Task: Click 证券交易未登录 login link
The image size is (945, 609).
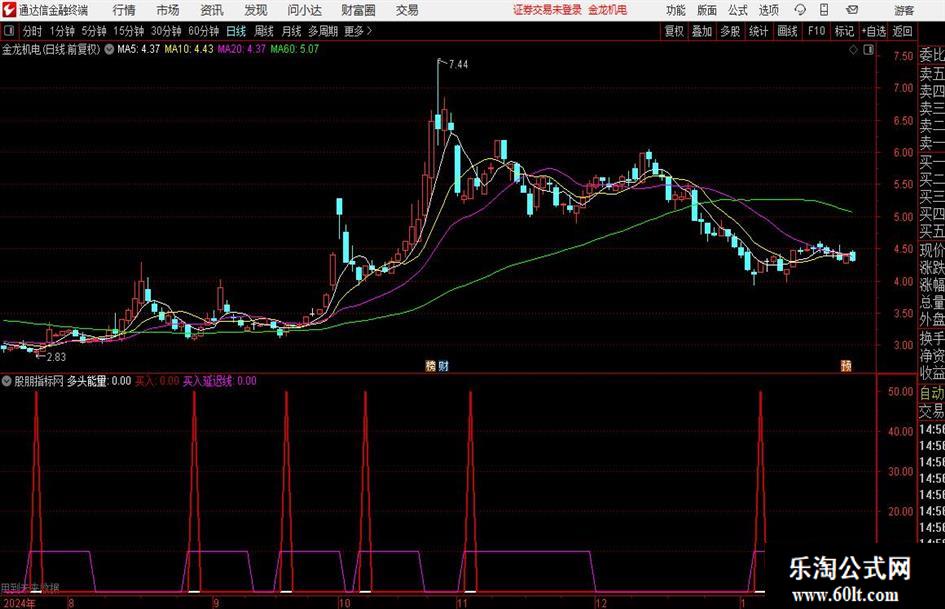Action: (547, 10)
